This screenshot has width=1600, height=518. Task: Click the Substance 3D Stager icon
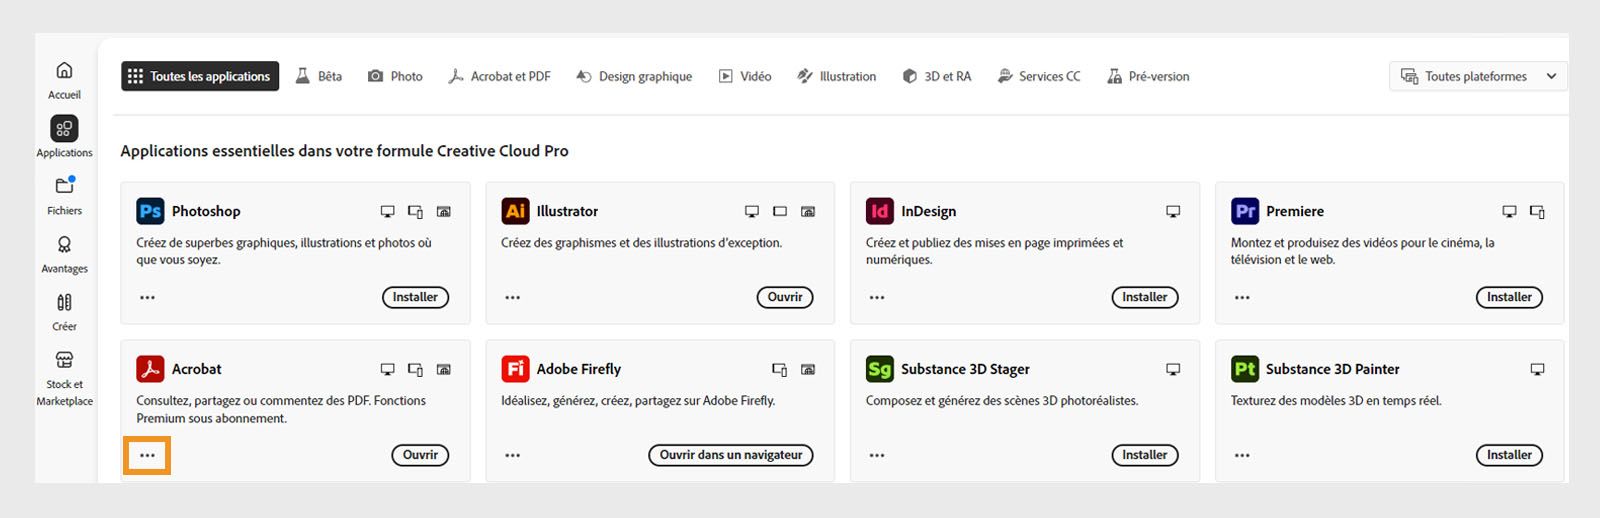click(879, 369)
